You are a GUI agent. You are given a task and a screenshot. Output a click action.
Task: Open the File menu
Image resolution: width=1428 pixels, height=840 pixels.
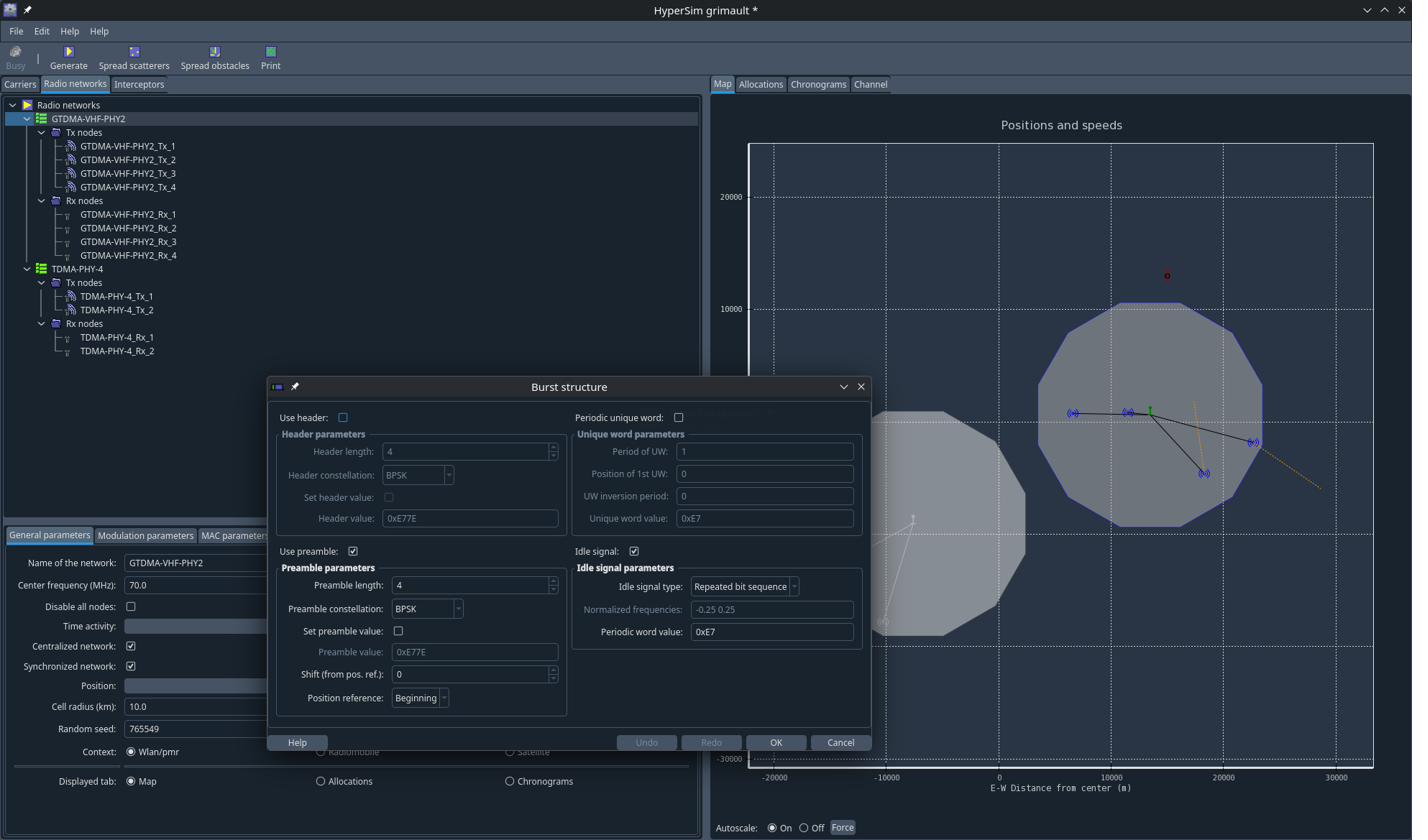[x=16, y=31]
